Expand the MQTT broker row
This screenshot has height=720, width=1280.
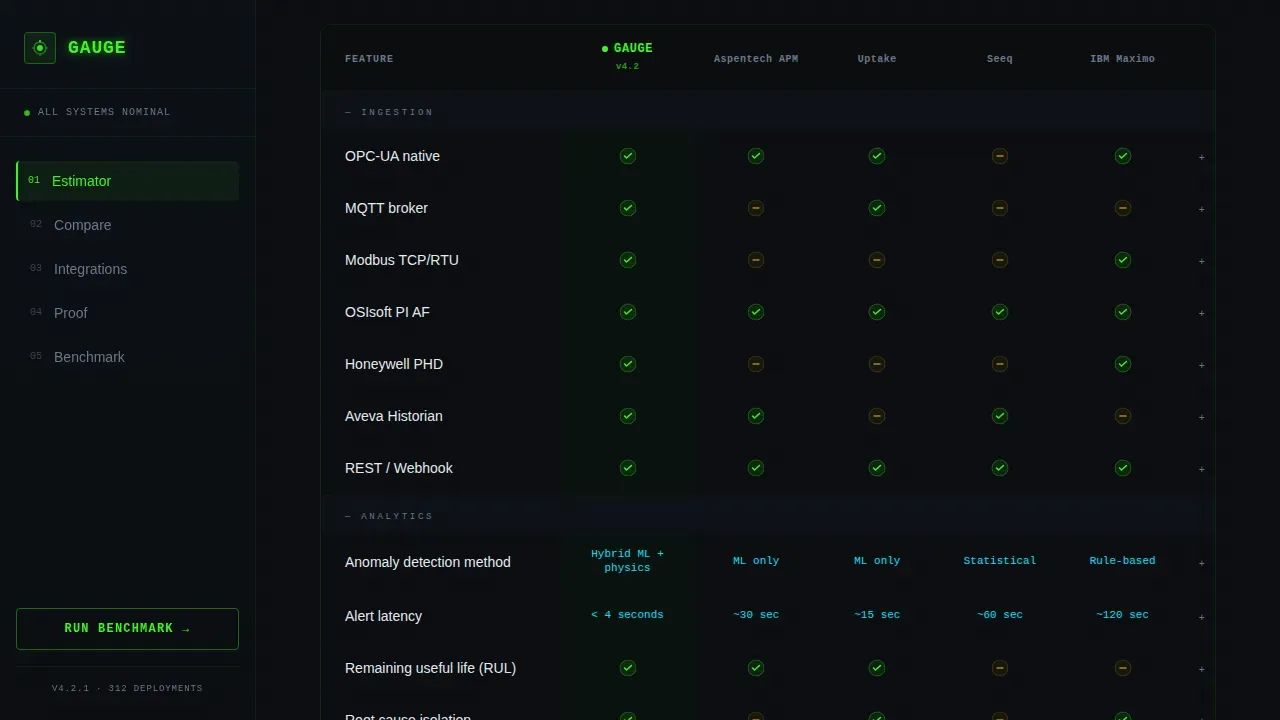click(1201, 209)
